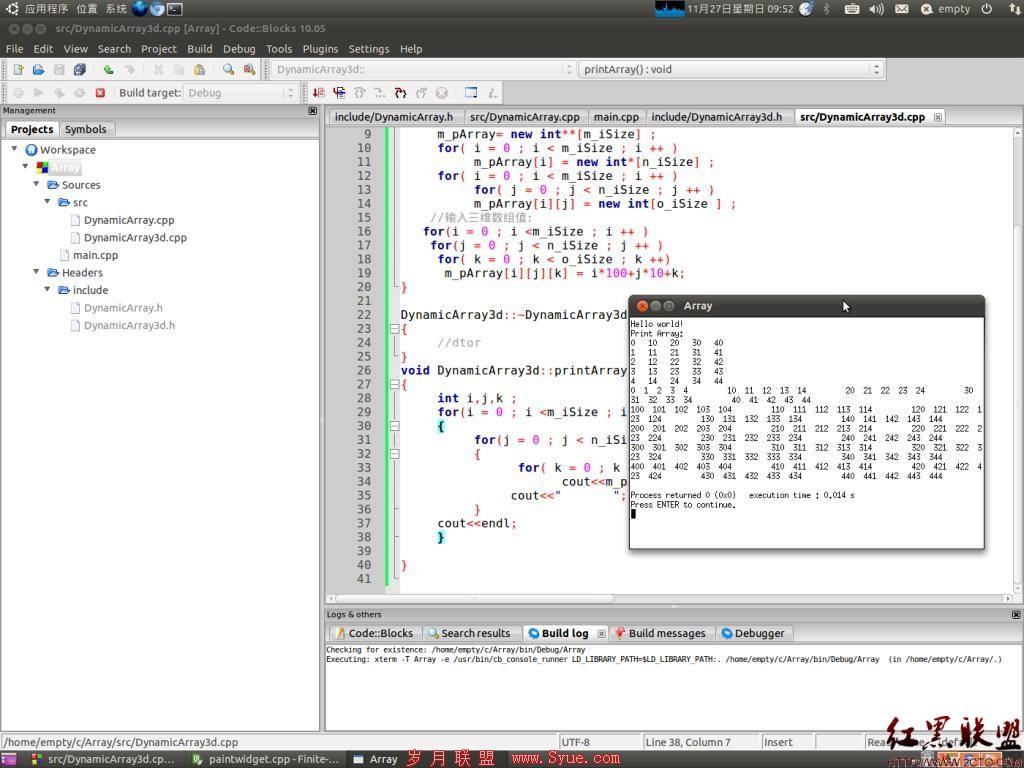
Task: Open the mail indicator in the panel
Action: click(901, 9)
